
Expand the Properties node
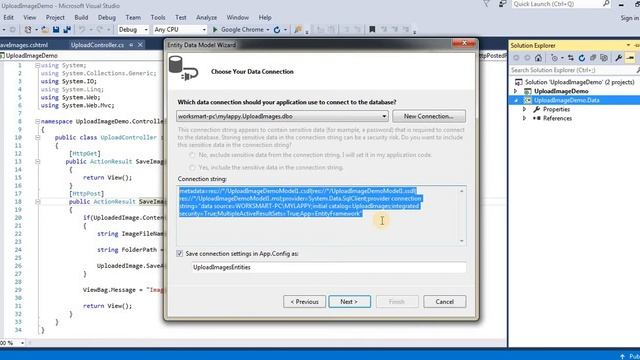tap(524, 109)
